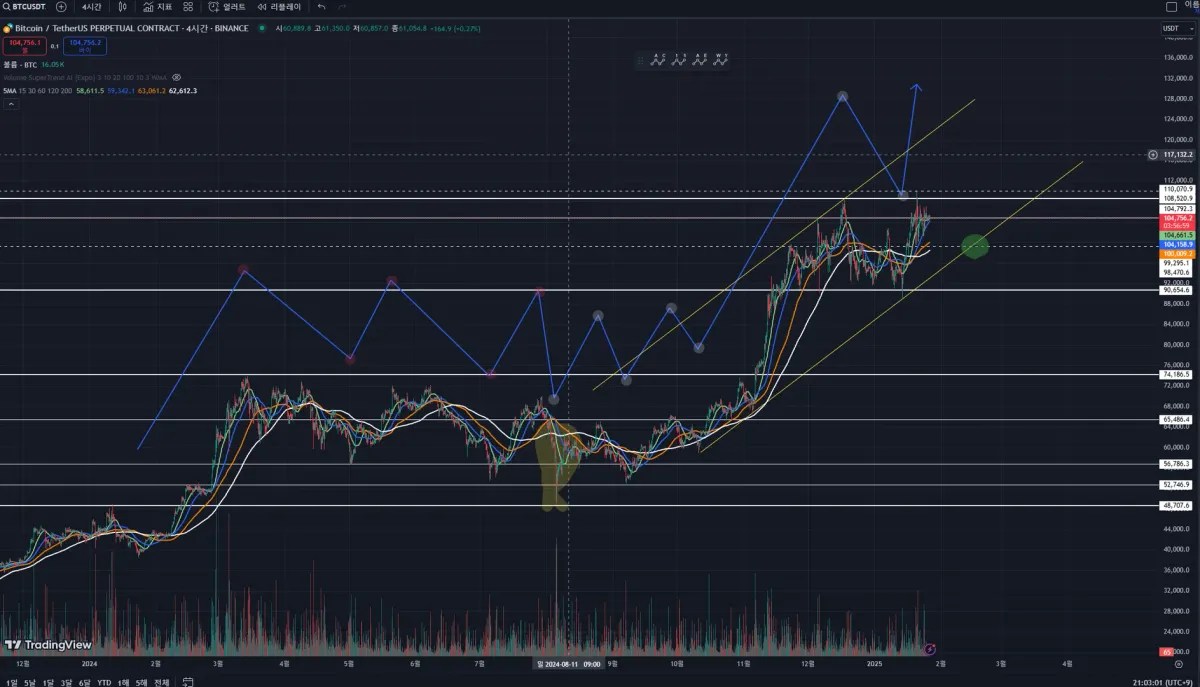Click the add symbol plus icon
The height and width of the screenshot is (687, 1200).
61,6
